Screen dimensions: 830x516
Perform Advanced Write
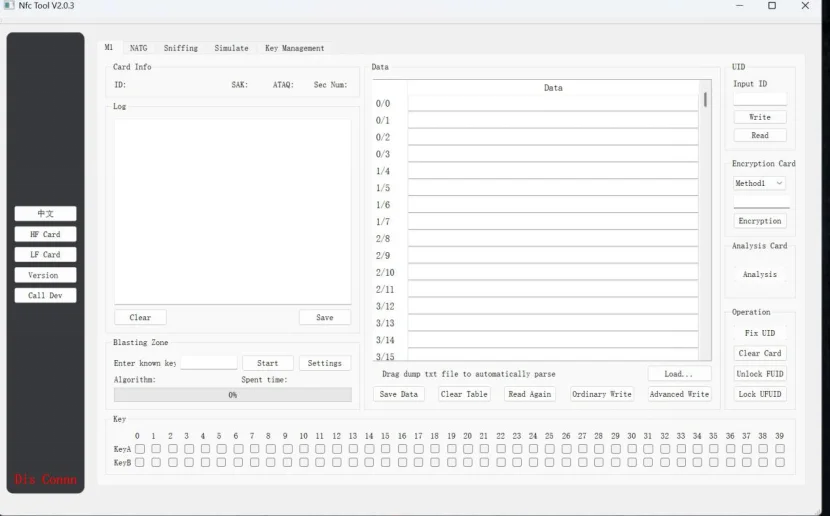click(679, 394)
